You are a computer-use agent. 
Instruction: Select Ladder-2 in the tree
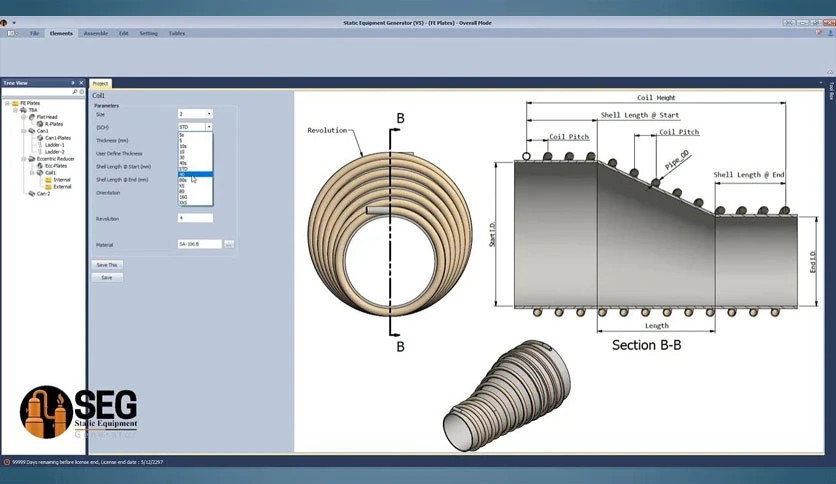point(54,152)
